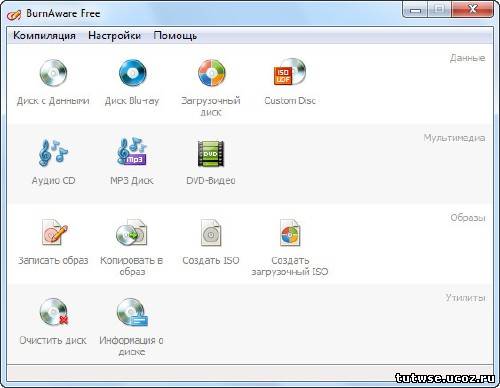Minimize the BurnAware Free window
This screenshot has height=388, width=500.
point(415,10)
